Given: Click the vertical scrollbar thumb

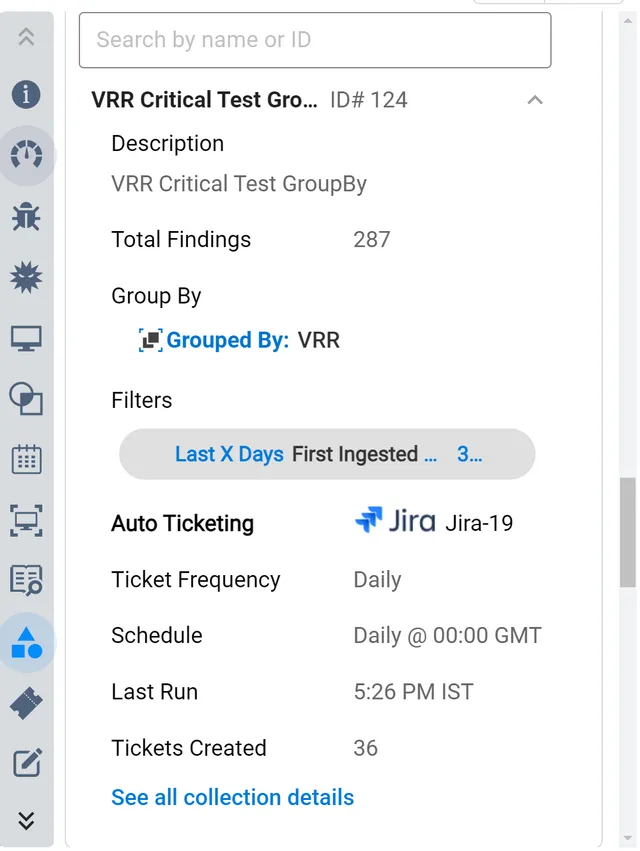Looking at the screenshot, I should (x=628, y=532).
